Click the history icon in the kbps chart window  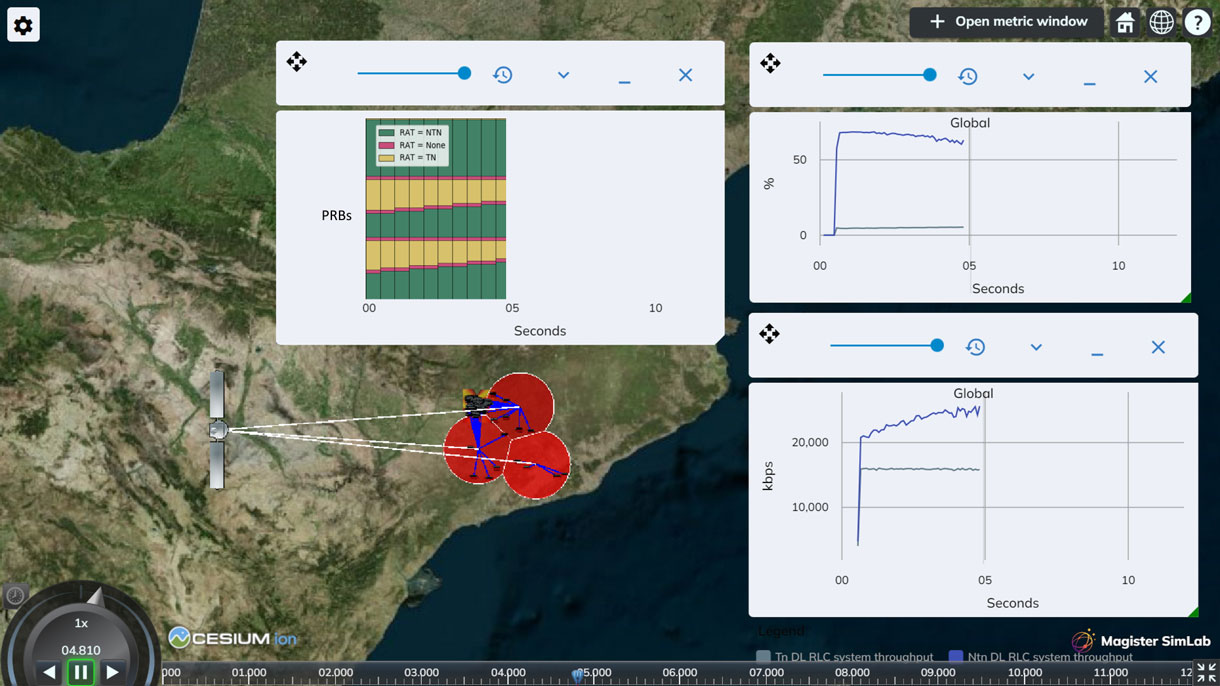point(975,347)
